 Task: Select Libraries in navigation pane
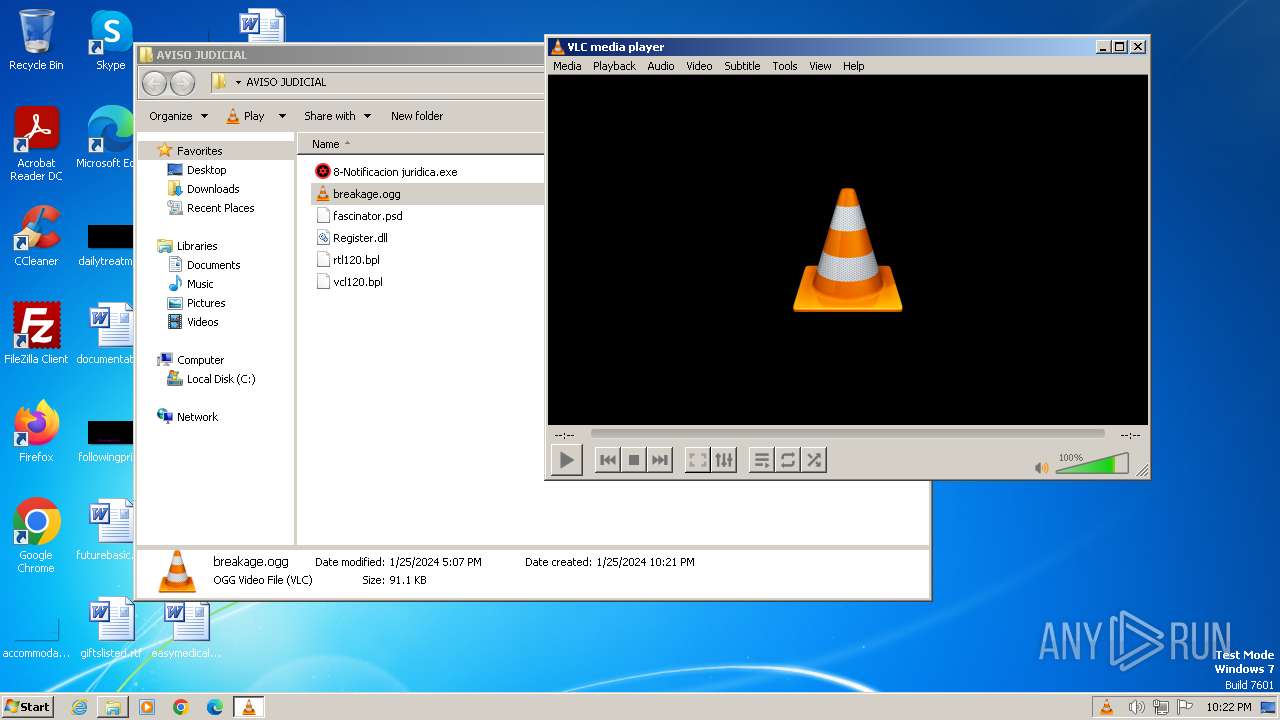point(197,246)
